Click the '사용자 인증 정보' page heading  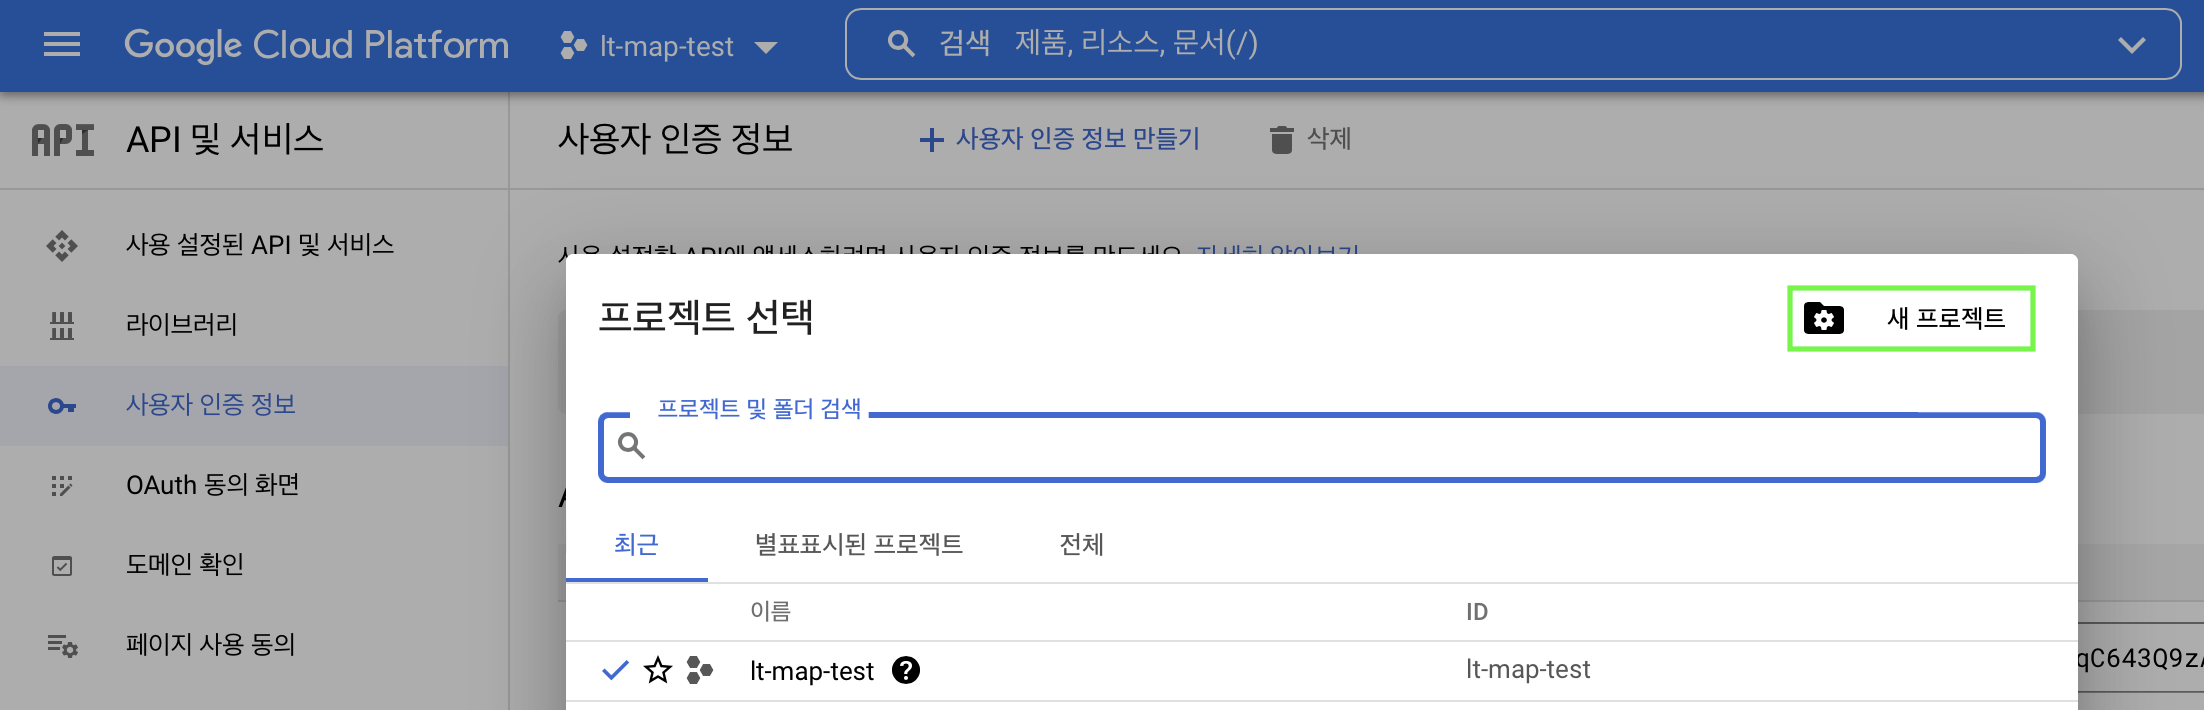[676, 139]
